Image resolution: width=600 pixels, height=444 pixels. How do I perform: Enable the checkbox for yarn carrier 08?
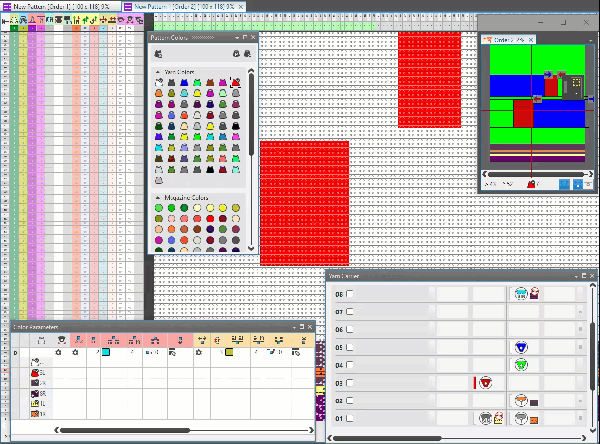pos(350,294)
